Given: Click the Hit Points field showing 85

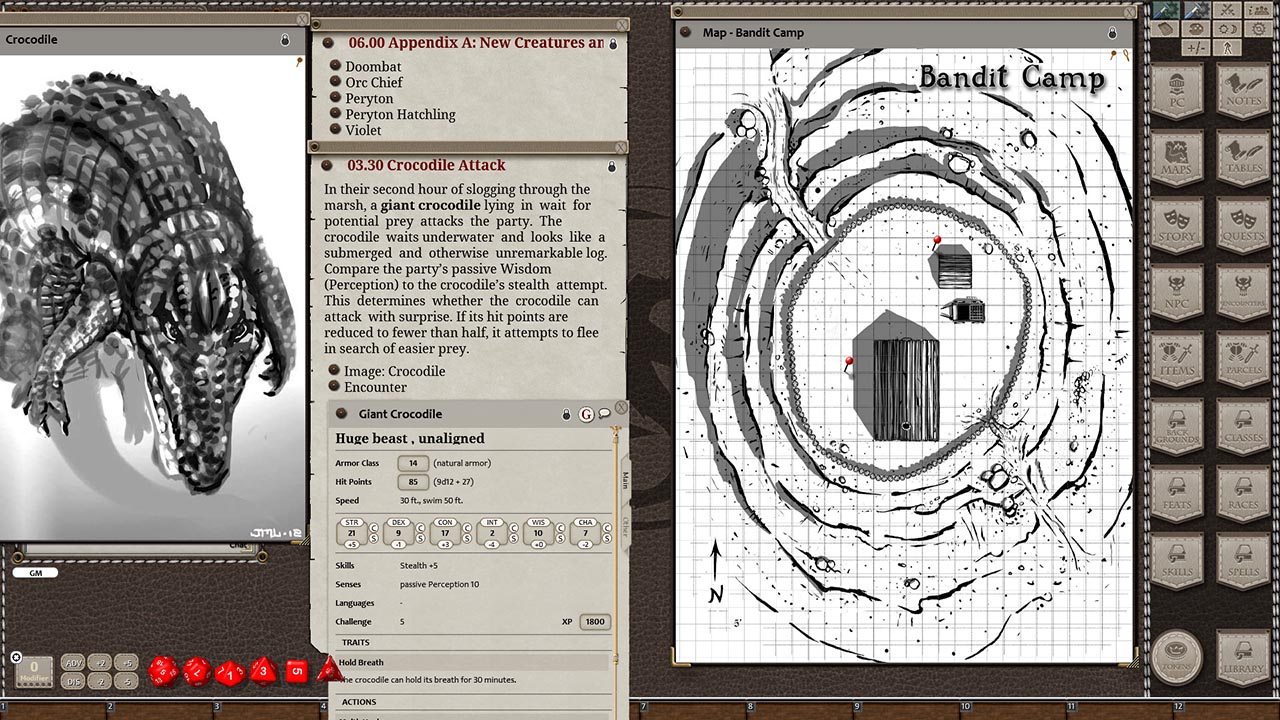Looking at the screenshot, I should coord(413,482).
